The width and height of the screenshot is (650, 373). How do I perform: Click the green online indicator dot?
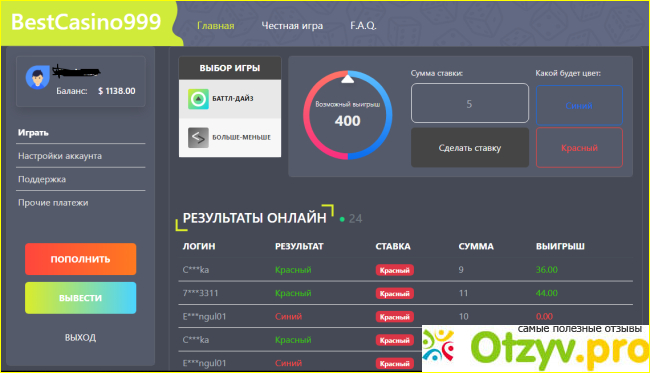pos(342,219)
